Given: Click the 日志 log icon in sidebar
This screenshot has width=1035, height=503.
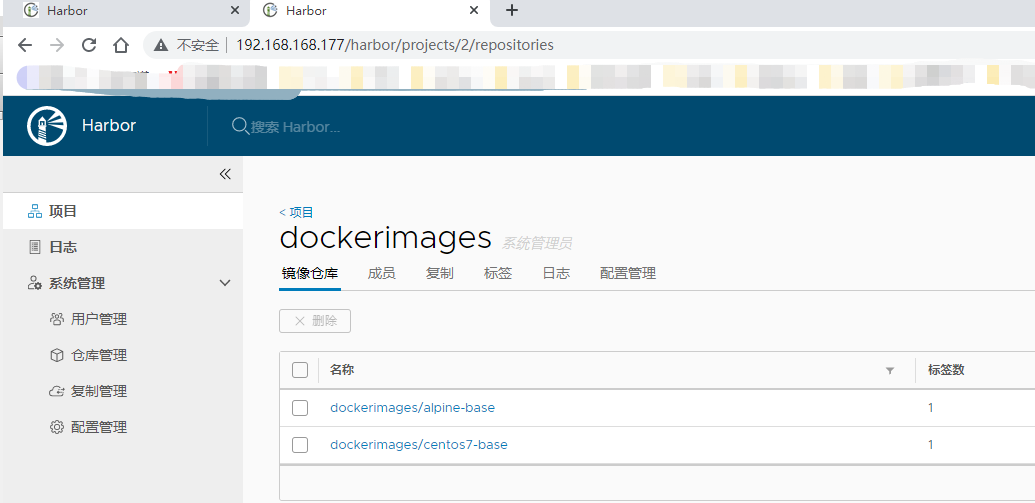Looking at the screenshot, I should coord(35,248).
